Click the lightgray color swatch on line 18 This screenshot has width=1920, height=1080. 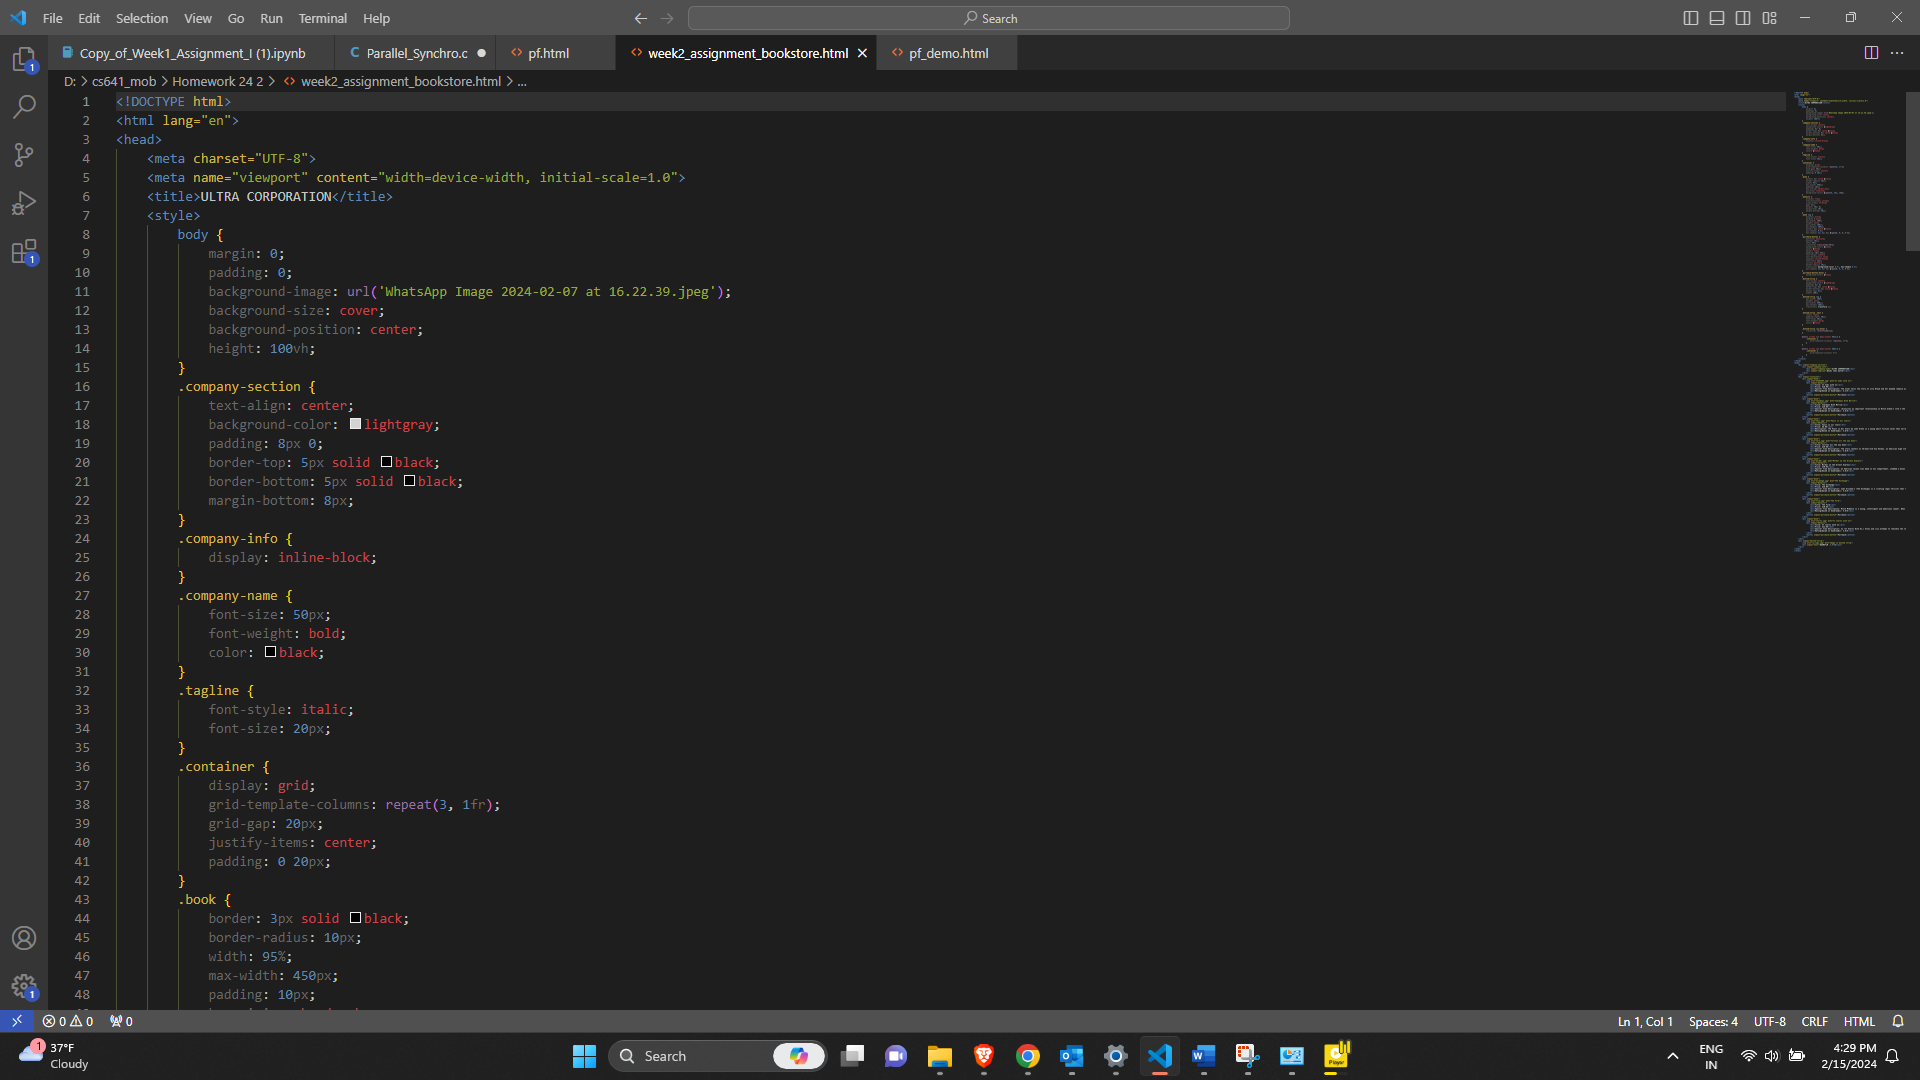(x=355, y=424)
